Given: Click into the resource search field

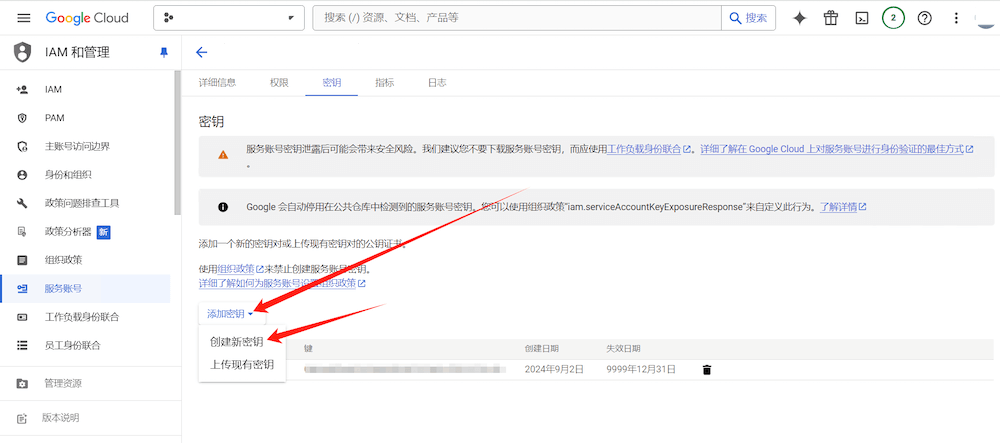Looking at the screenshot, I should (515, 18).
